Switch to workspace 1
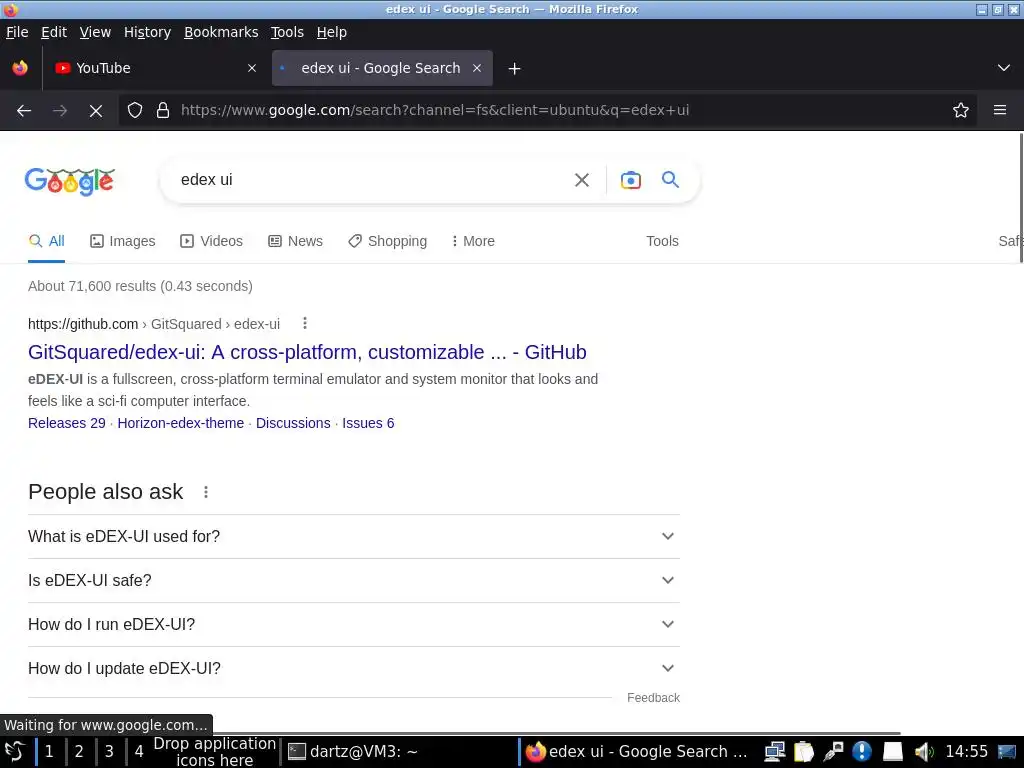1024x768 pixels. coord(49,752)
